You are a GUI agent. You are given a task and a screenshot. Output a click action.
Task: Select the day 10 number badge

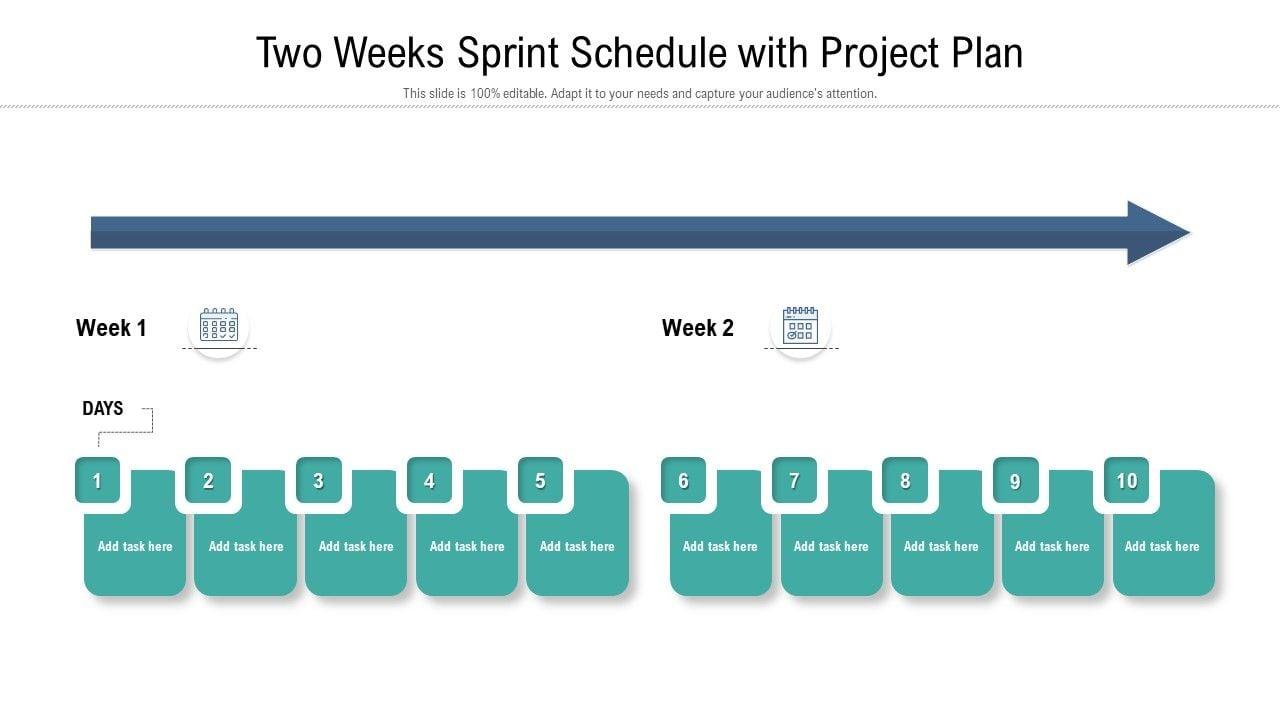(x=1127, y=481)
